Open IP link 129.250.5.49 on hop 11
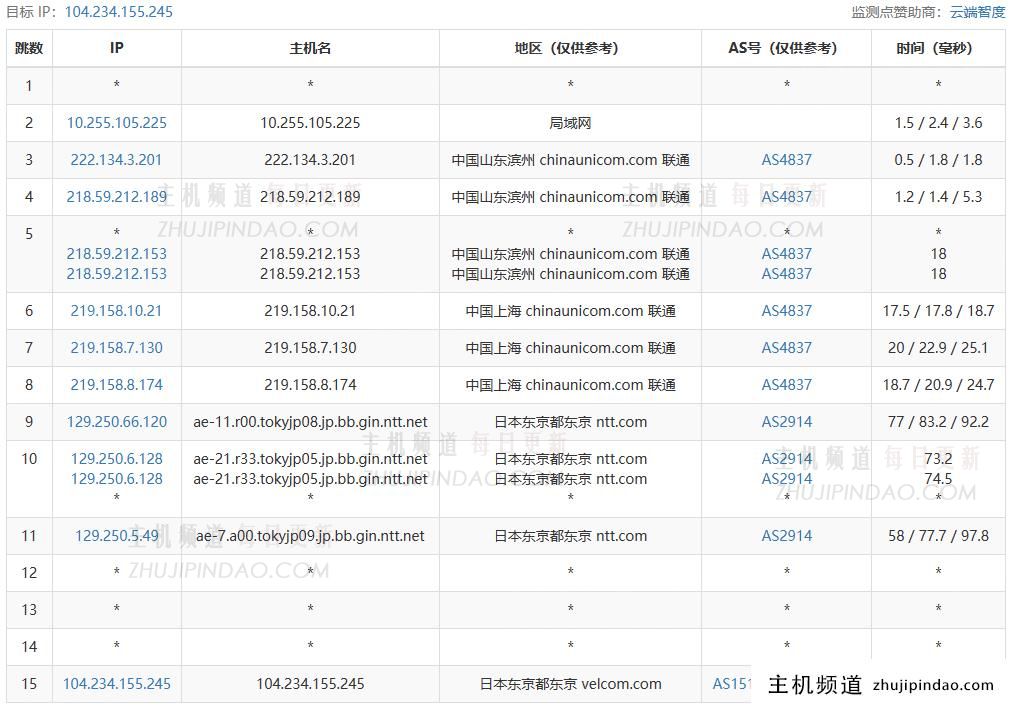This screenshot has height=709, width=1011. pyautogui.click(x=116, y=535)
